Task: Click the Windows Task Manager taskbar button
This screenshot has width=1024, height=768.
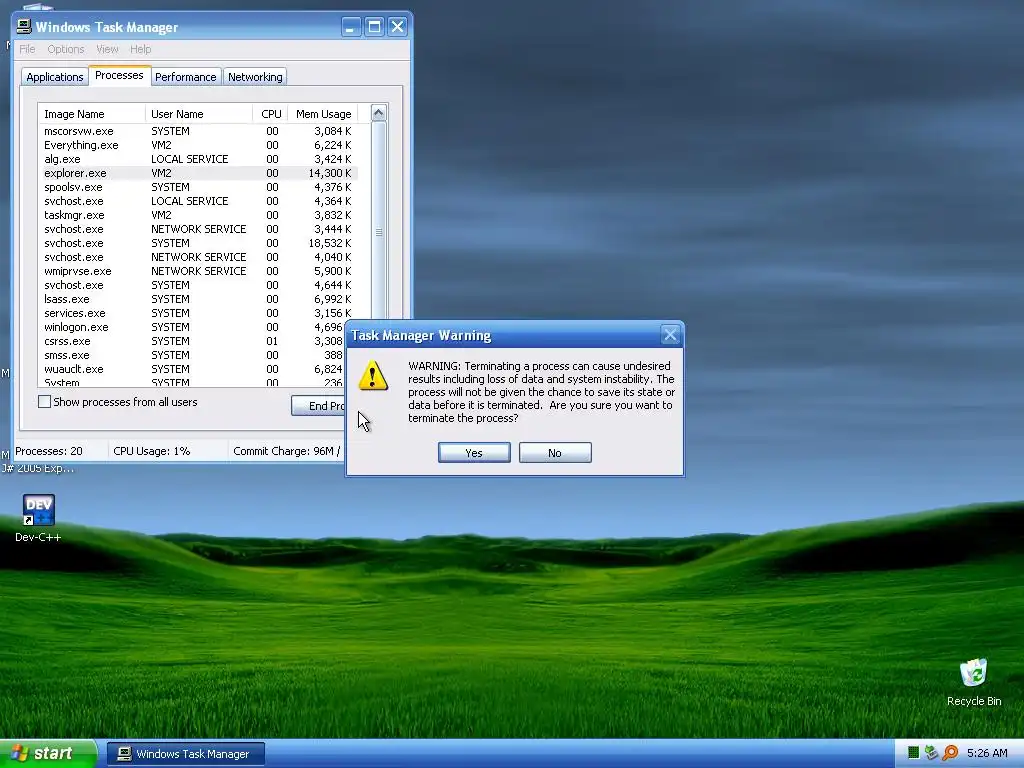Action: [185, 754]
